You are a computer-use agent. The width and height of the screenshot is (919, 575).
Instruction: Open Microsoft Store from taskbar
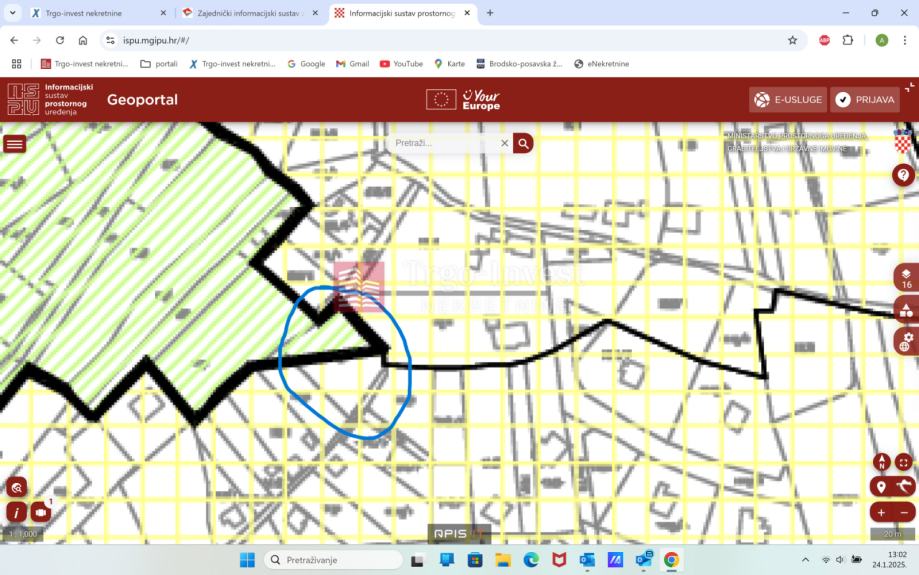point(475,560)
